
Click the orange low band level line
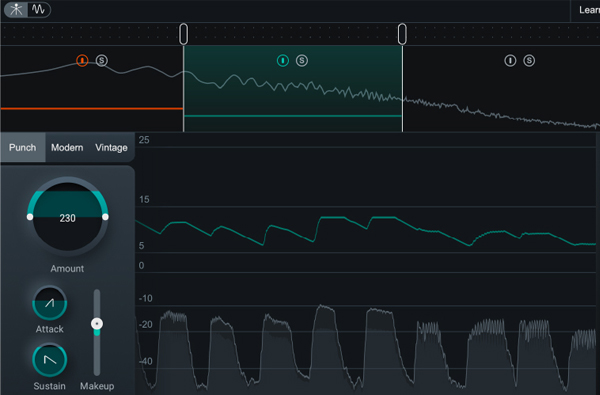point(92,109)
